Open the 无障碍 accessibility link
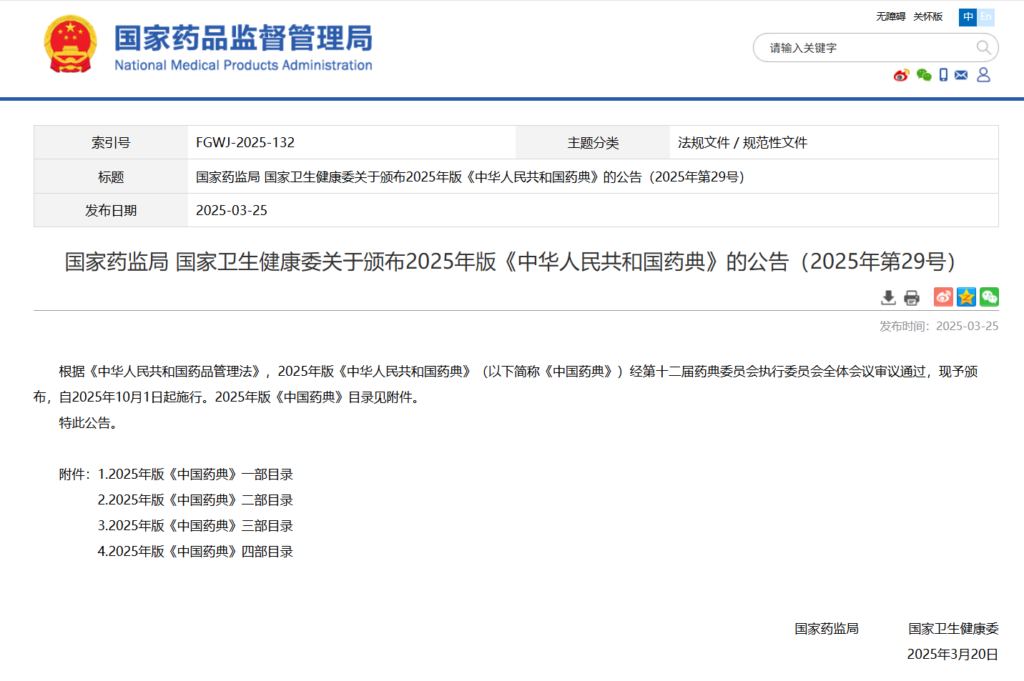Viewport: 1024px width, 681px height. tap(890, 17)
